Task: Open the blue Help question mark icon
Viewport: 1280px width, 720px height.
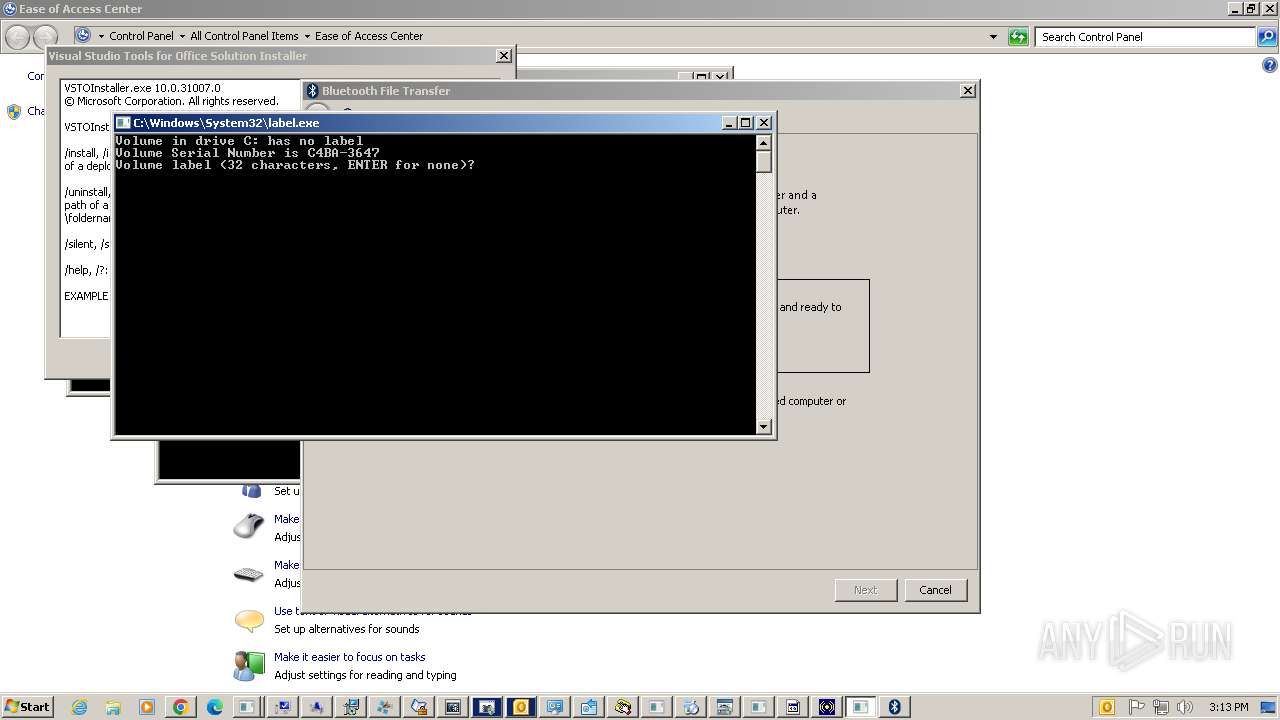Action: click(x=1270, y=65)
